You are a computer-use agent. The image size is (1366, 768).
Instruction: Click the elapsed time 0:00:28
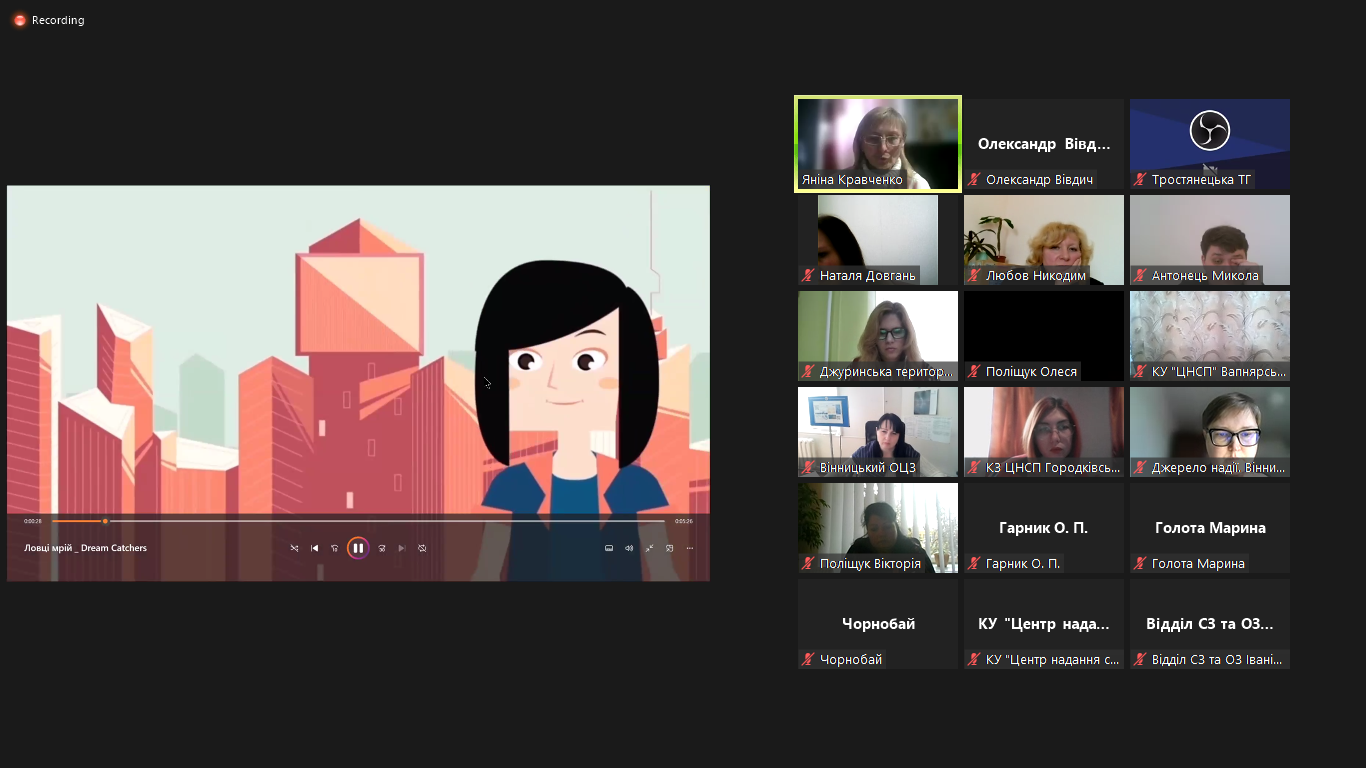33,521
